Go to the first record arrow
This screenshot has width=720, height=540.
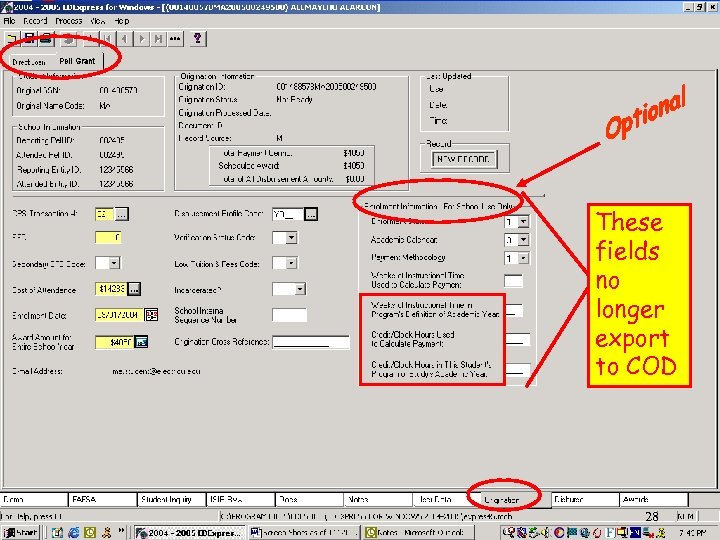pos(108,39)
